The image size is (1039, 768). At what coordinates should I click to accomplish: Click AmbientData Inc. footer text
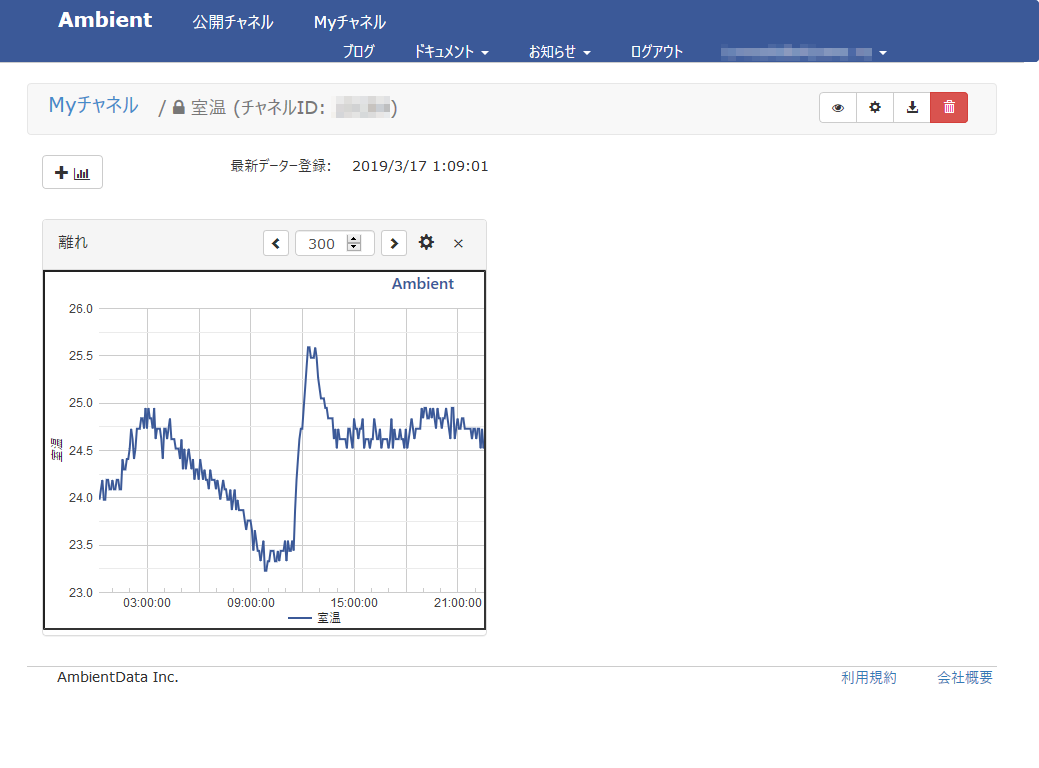(x=118, y=677)
